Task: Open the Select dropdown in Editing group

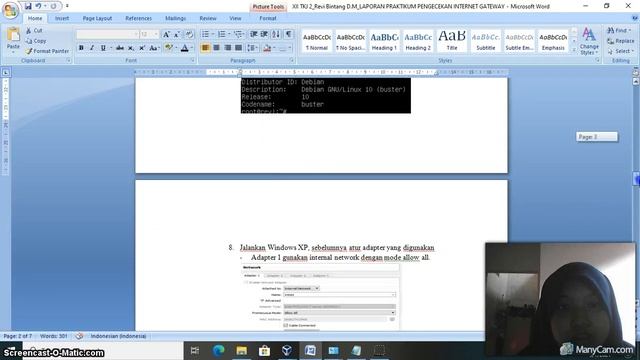Action: pos(620,51)
